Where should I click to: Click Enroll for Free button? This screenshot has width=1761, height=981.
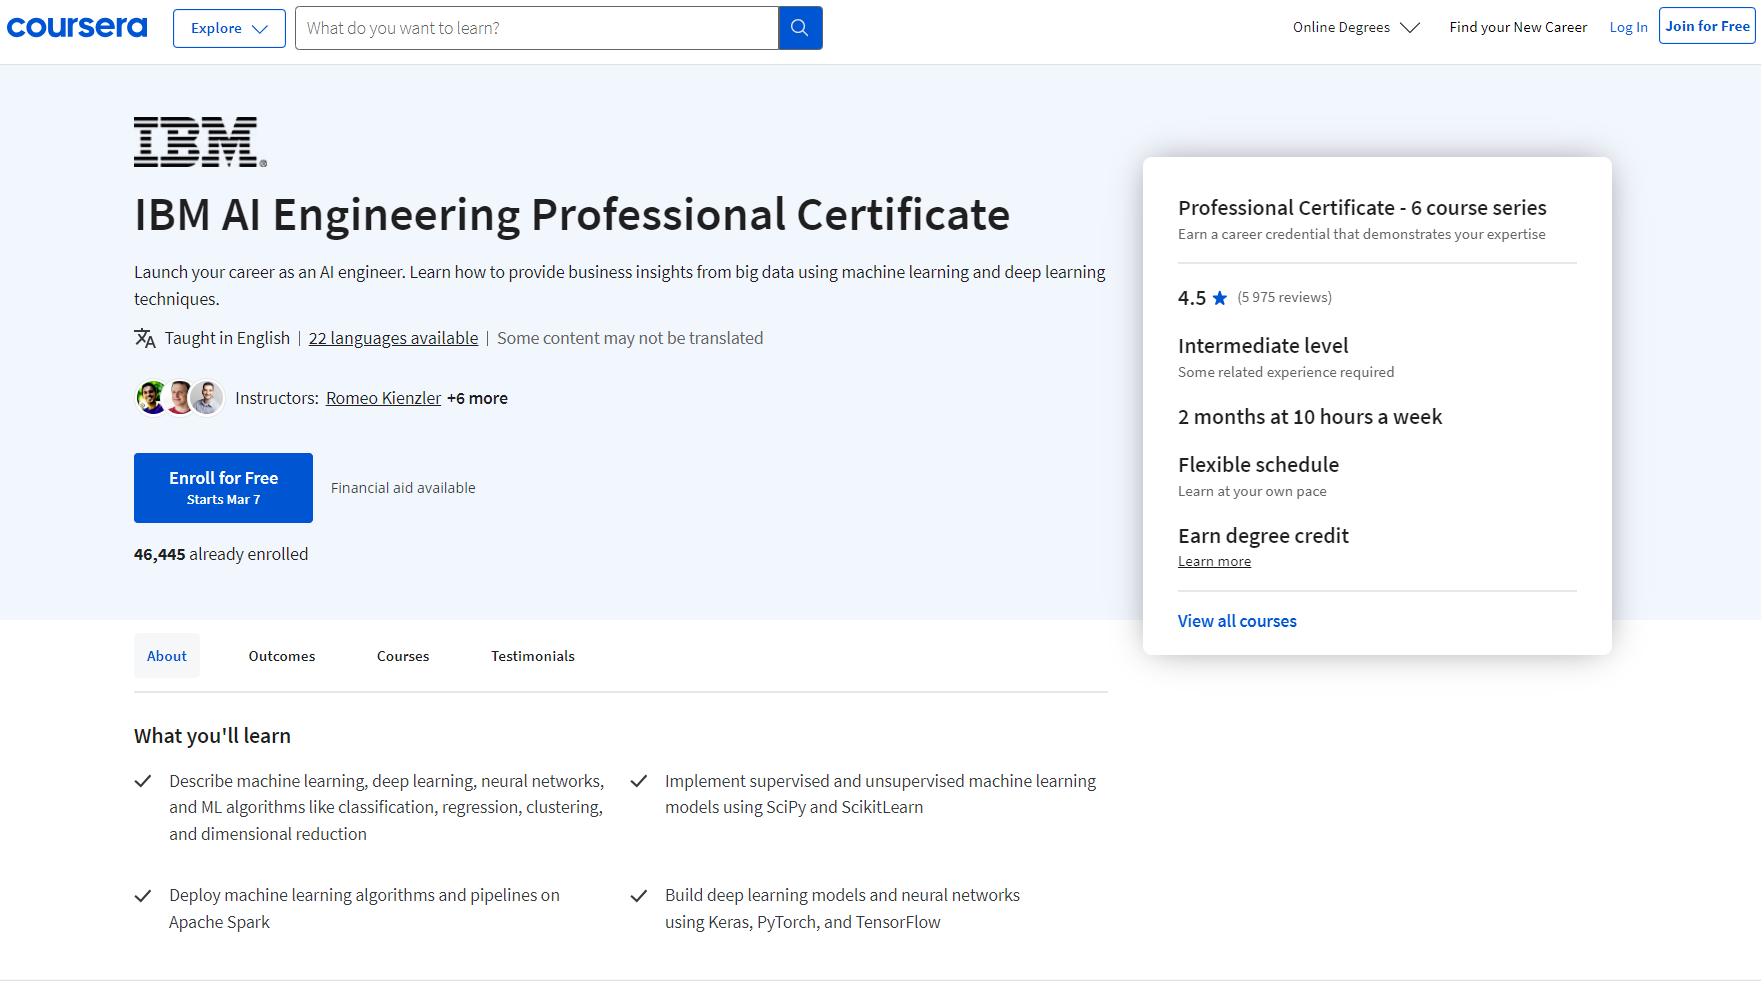click(x=223, y=488)
